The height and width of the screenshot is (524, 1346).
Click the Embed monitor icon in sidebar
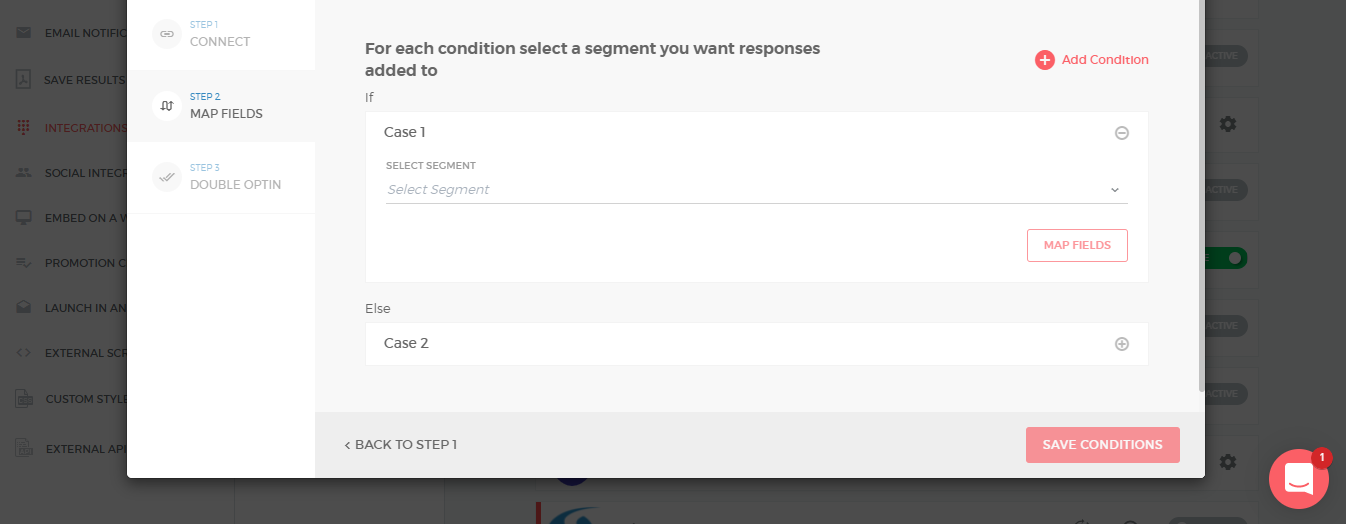click(23, 217)
